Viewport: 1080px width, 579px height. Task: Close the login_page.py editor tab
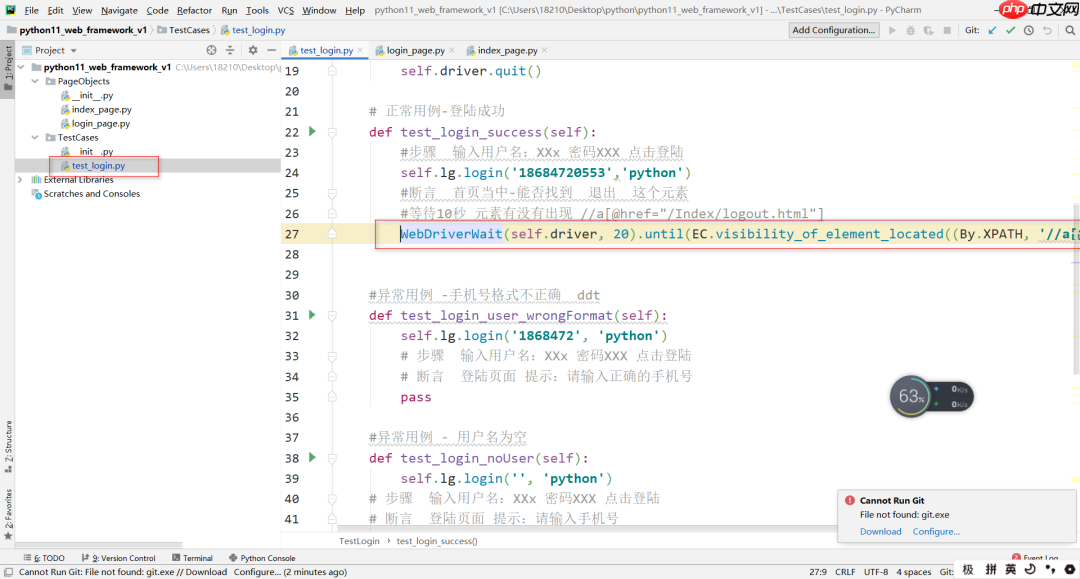[451, 50]
